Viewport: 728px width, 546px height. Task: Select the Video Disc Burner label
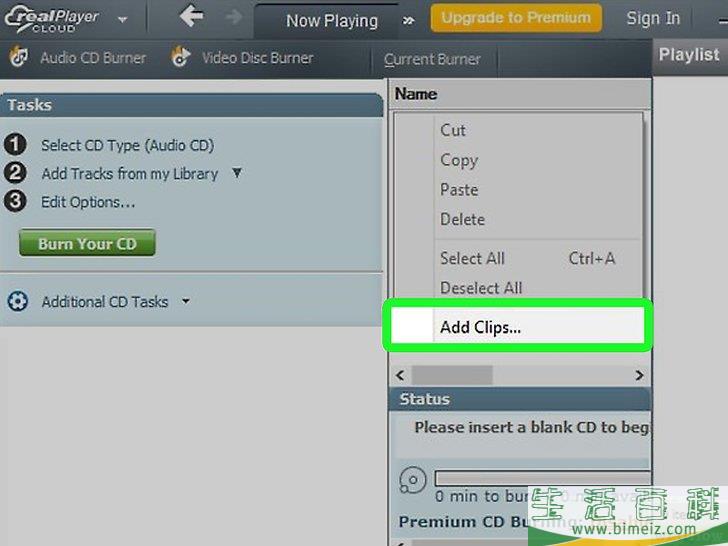[x=257, y=58]
